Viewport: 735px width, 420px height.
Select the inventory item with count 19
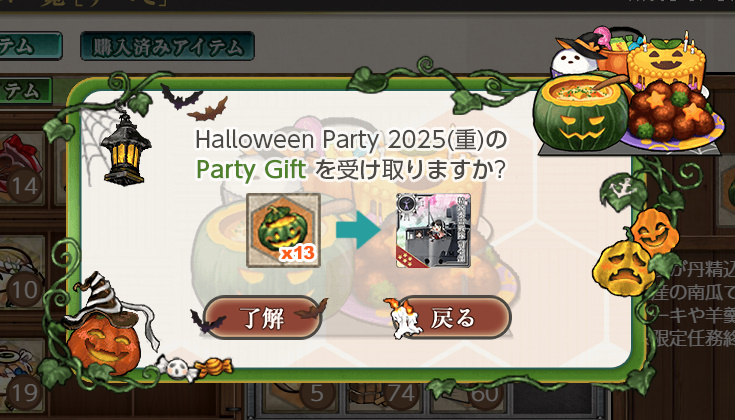(x=22, y=377)
